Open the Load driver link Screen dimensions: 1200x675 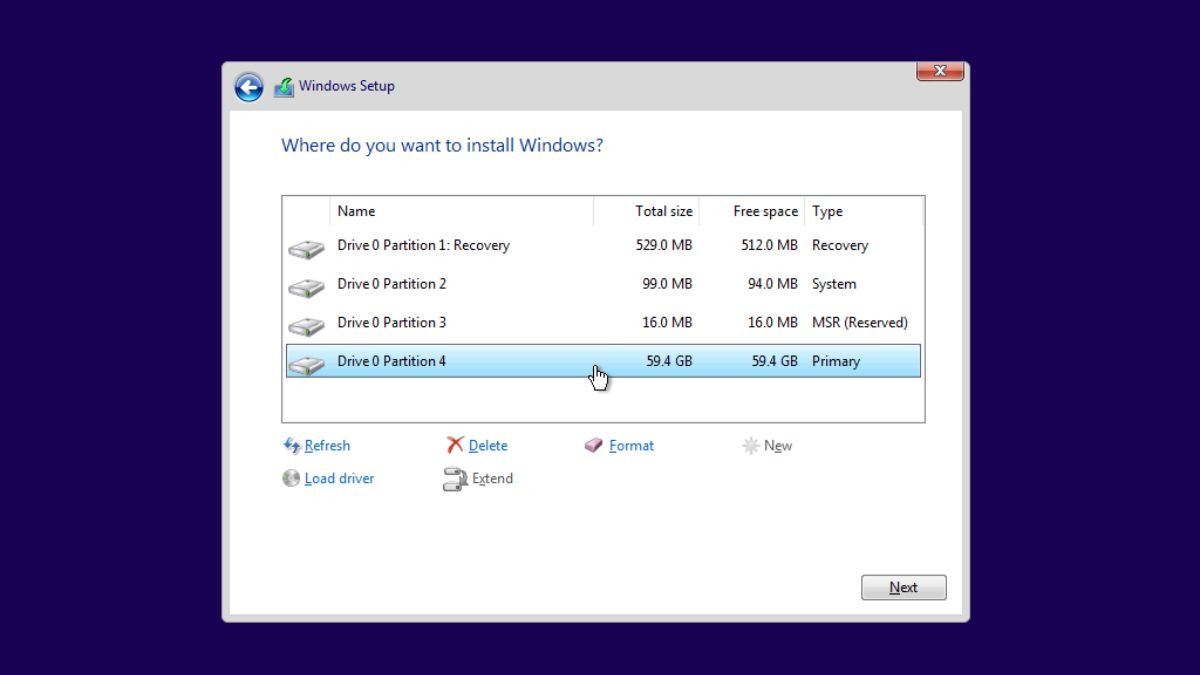tap(339, 479)
